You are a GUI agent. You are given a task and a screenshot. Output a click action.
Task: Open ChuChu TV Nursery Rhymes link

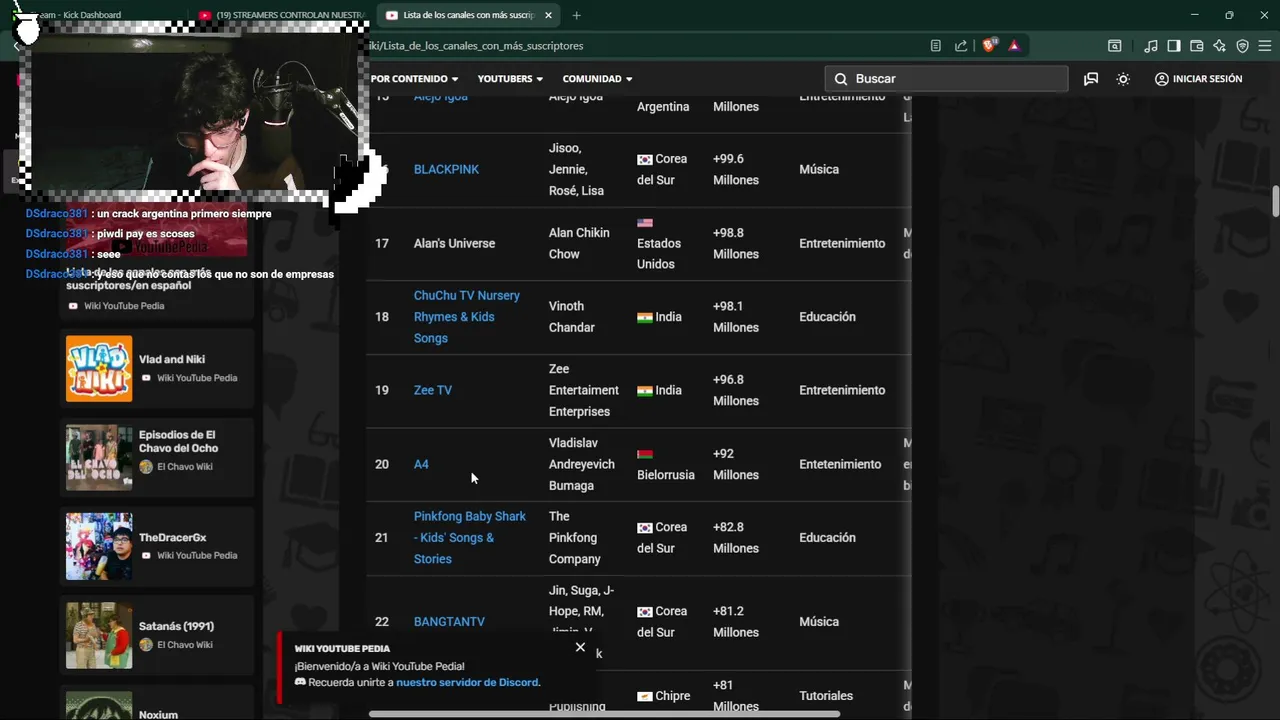(x=467, y=317)
